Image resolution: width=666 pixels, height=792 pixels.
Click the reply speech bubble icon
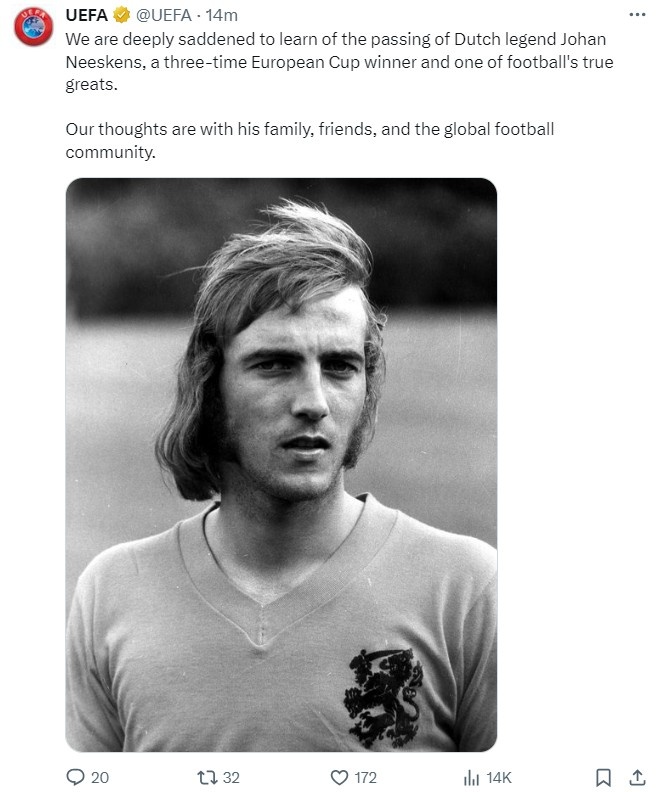(x=75, y=777)
